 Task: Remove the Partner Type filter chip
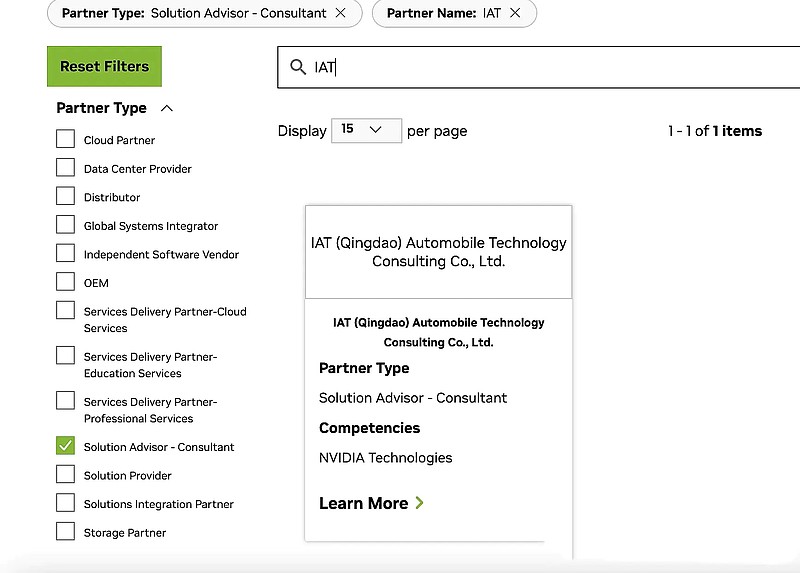pyautogui.click(x=340, y=13)
